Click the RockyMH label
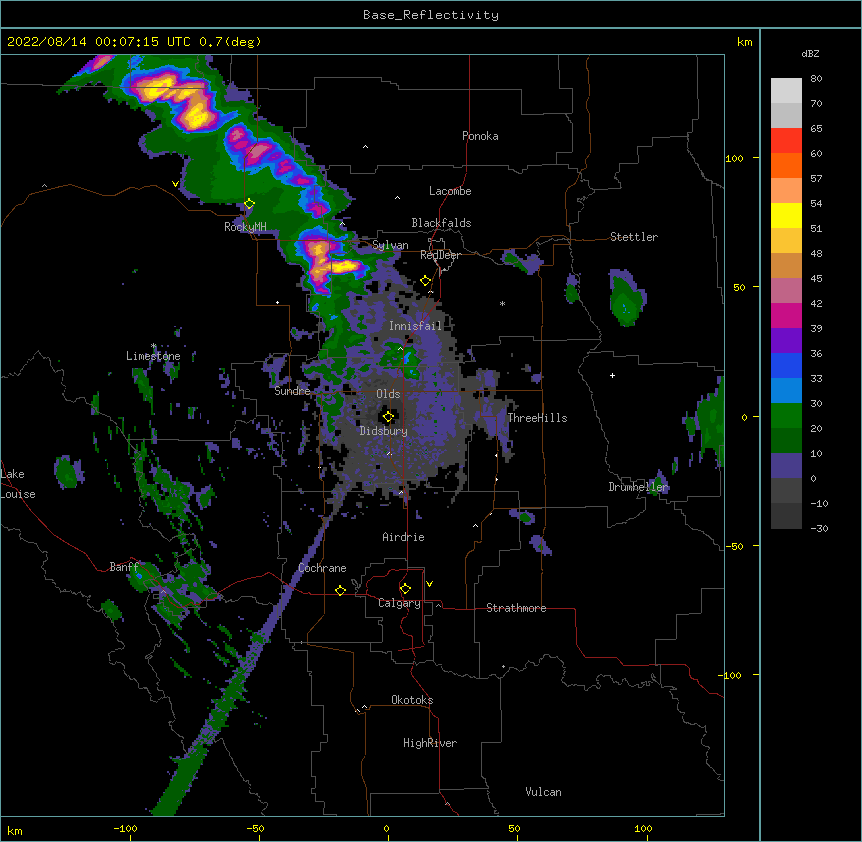This screenshot has height=842, width=862. coord(245,226)
